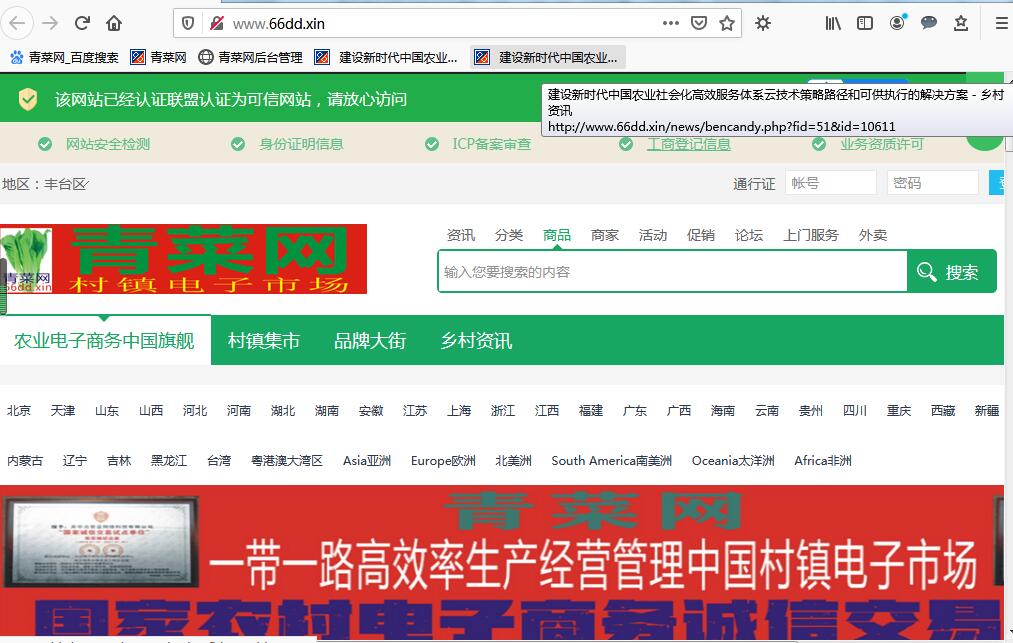Viewport: 1013px width, 643px height.
Task: Select 上门服务 search category
Action: click(811, 235)
